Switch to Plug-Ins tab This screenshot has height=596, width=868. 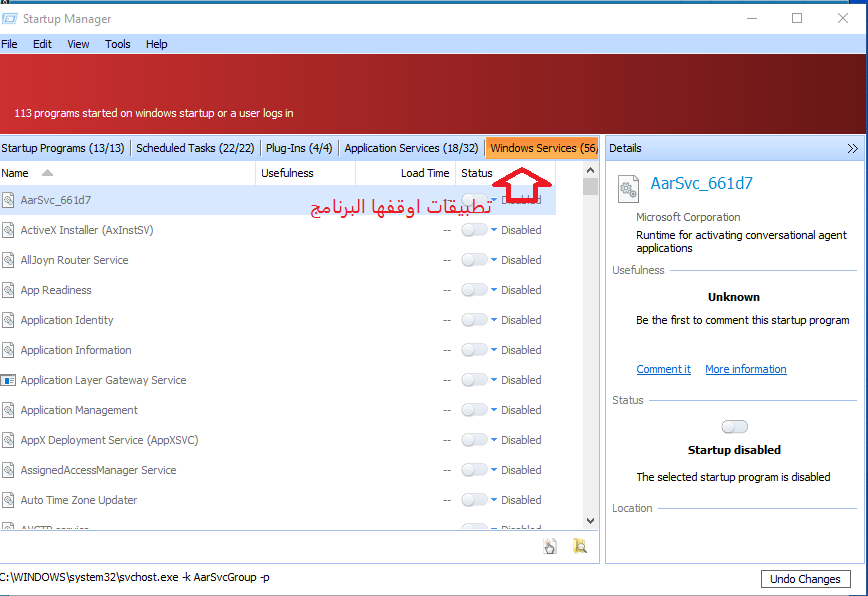click(x=299, y=148)
